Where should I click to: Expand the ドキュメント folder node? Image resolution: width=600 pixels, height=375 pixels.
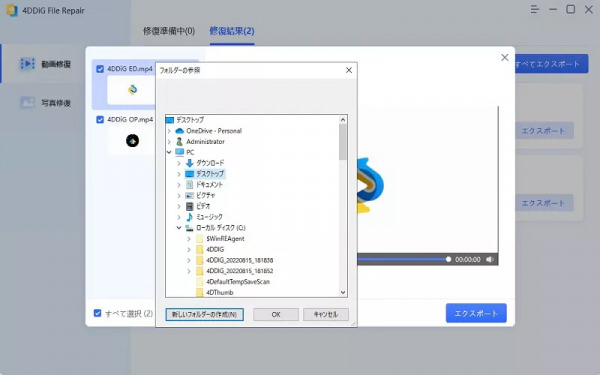tap(179, 184)
